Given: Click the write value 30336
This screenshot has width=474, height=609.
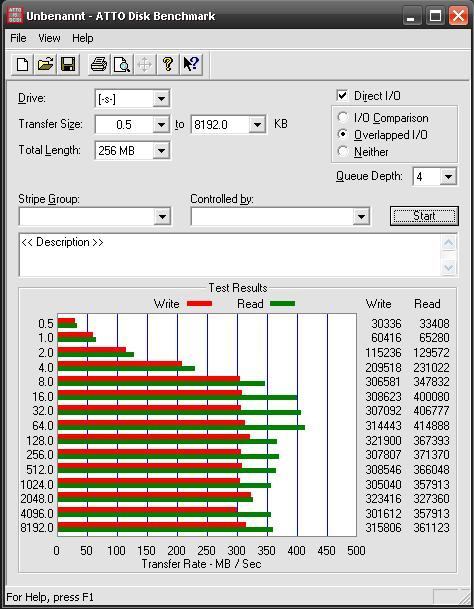Looking at the screenshot, I should coord(387,324).
